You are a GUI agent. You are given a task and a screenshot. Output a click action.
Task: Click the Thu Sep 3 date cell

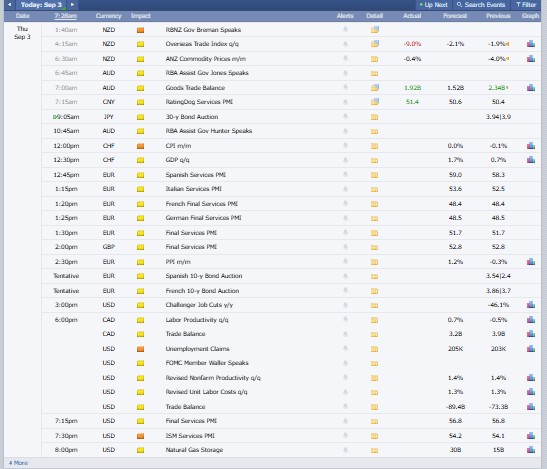point(22,33)
